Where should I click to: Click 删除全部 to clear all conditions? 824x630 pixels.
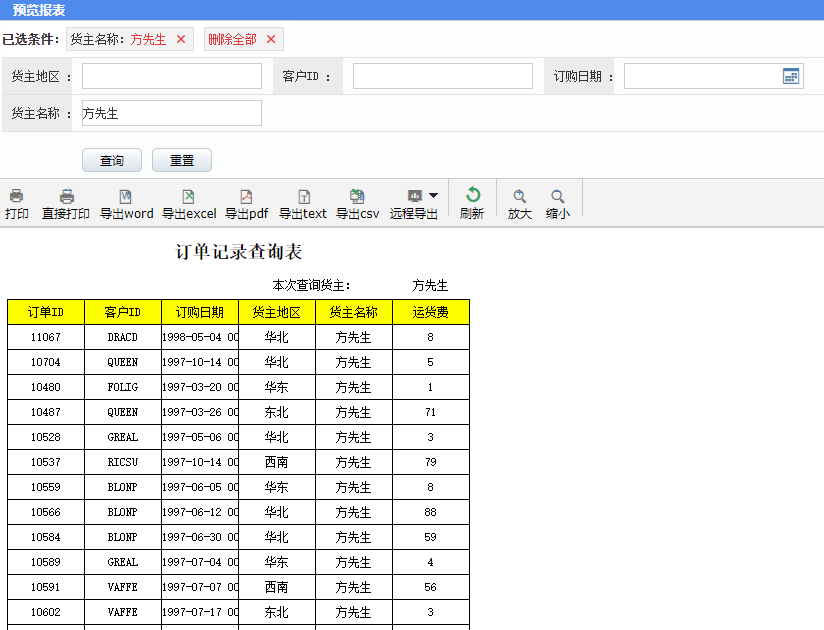233,39
